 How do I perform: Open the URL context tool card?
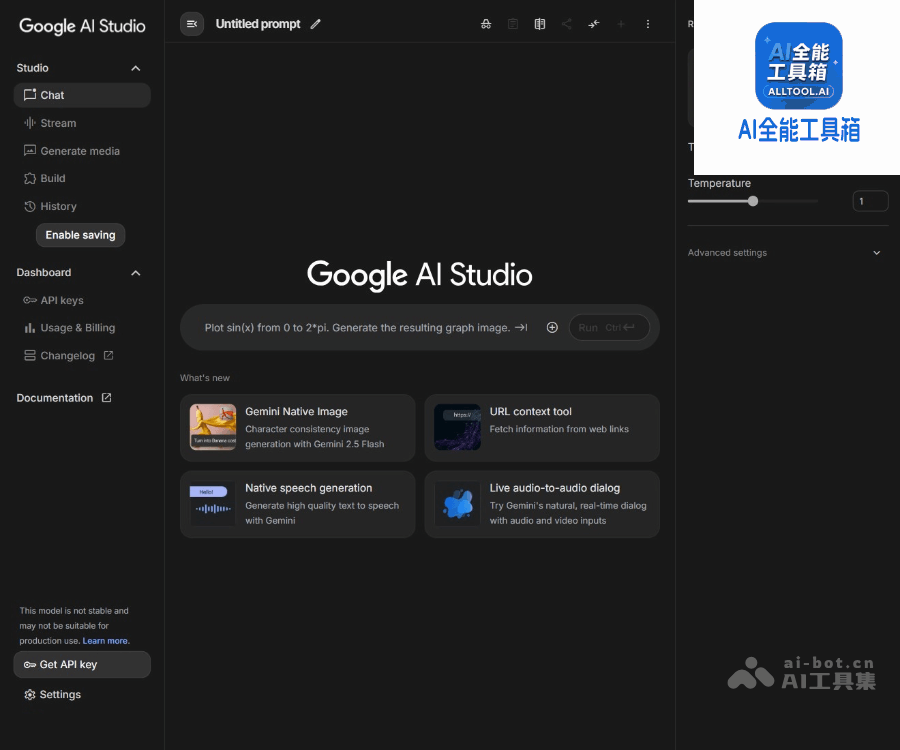pos(542,428)
